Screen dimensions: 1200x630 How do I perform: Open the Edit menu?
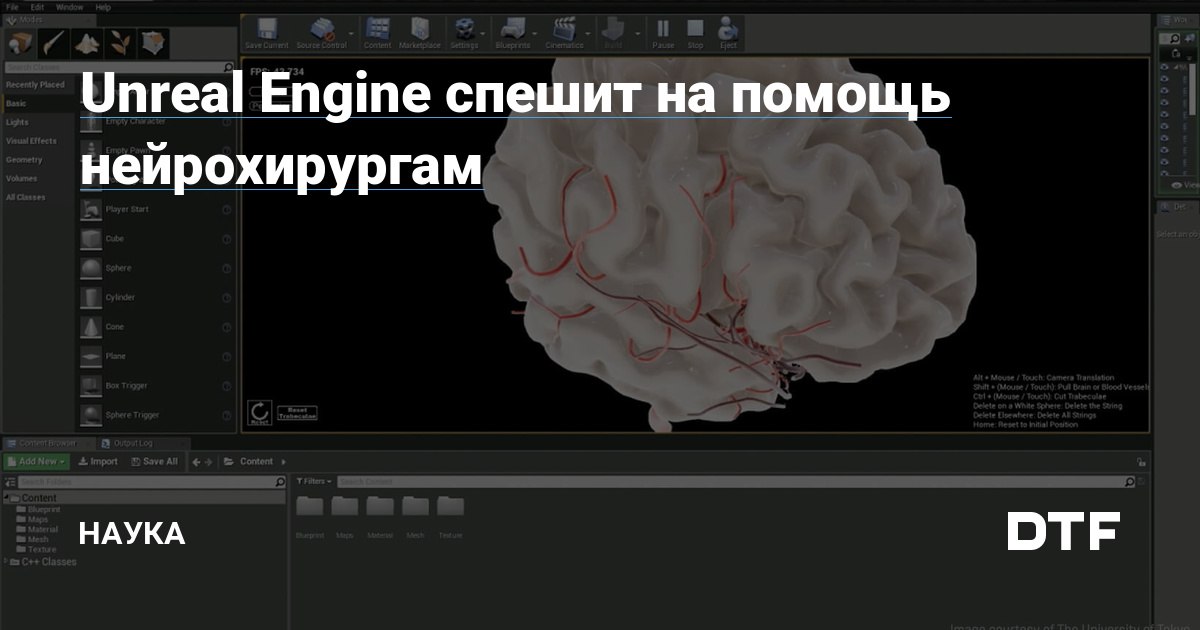point(38,6)
